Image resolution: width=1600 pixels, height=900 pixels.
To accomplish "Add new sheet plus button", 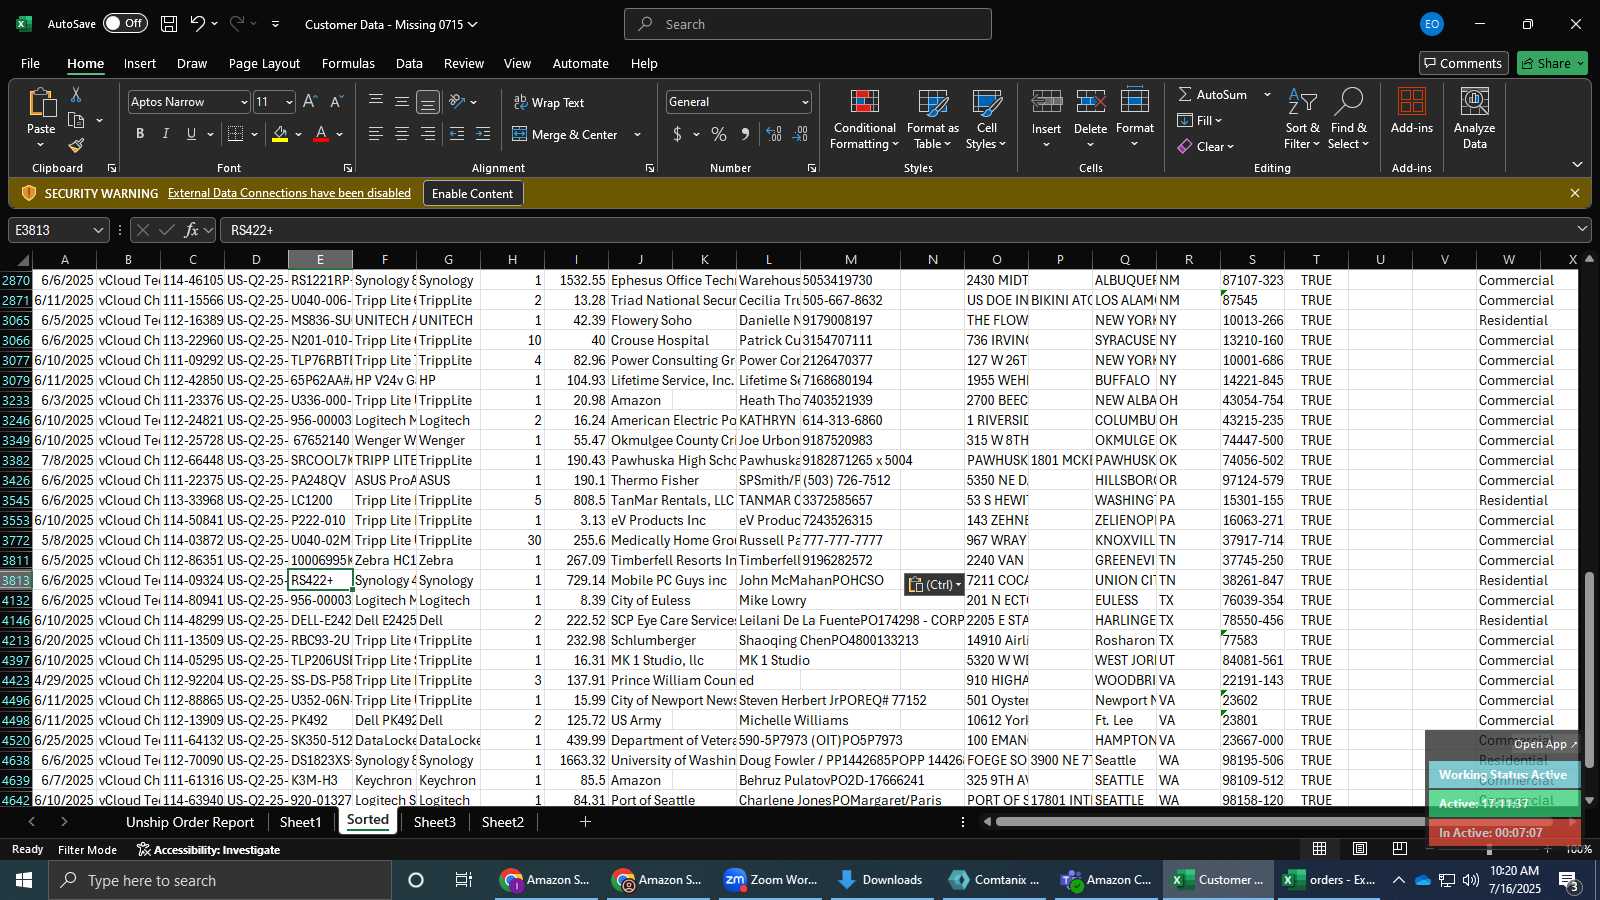I will (585, 822).
